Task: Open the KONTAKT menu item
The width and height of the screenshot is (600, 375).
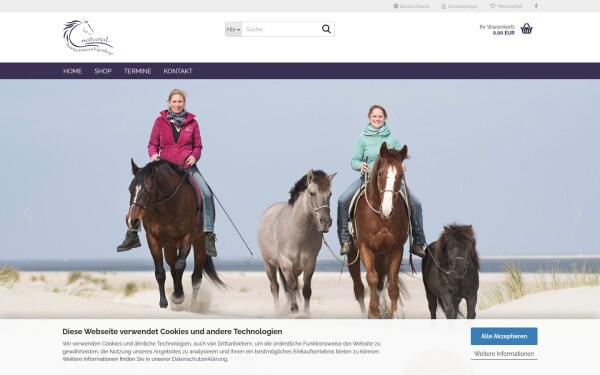Action: click(178, 71)
